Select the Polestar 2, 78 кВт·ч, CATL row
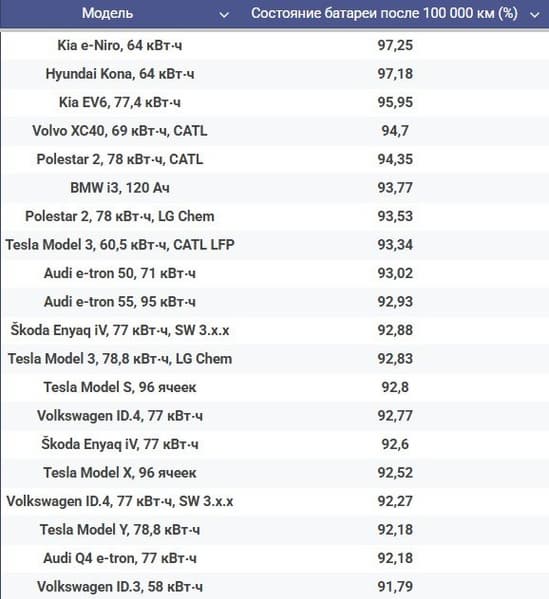 [x=277, y=159]
